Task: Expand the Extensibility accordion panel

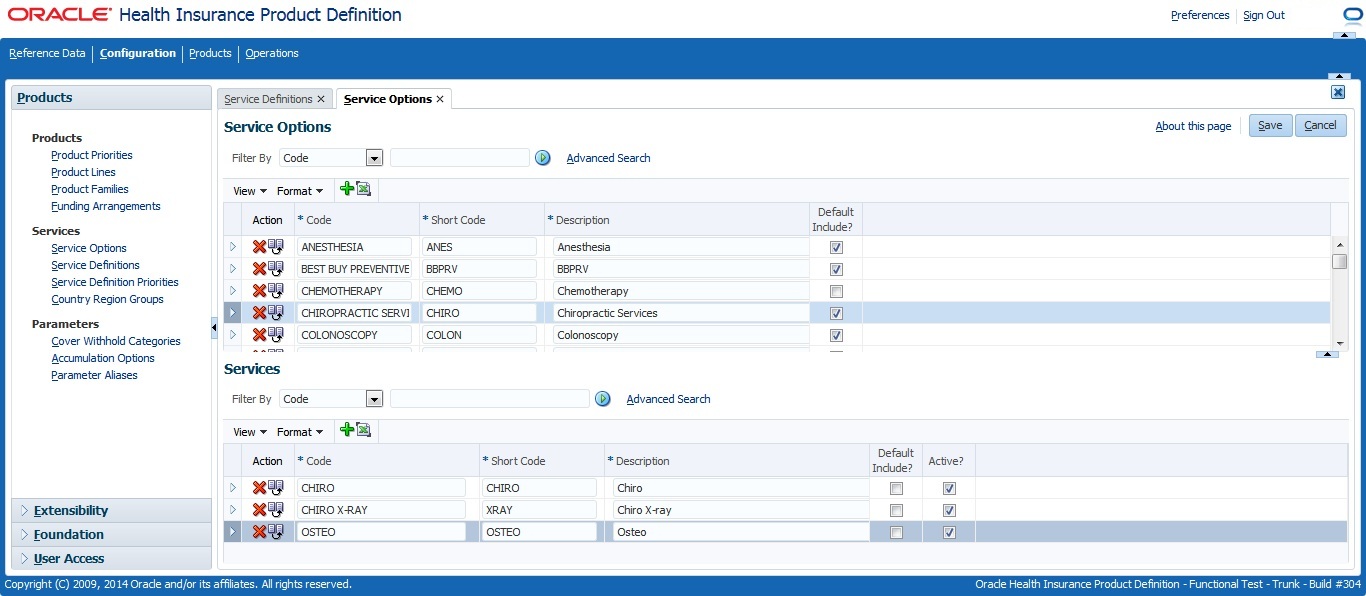Action: coord(111,510)
